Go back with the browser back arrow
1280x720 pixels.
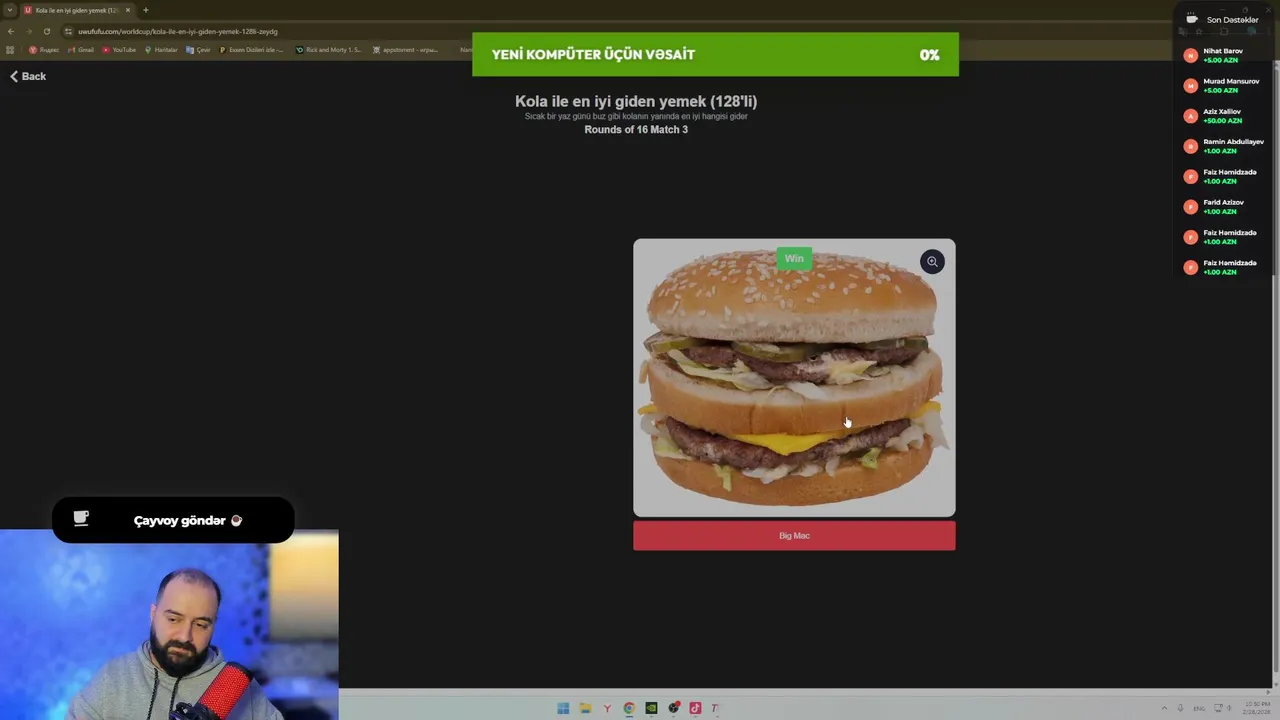click(x=10, y=31)
